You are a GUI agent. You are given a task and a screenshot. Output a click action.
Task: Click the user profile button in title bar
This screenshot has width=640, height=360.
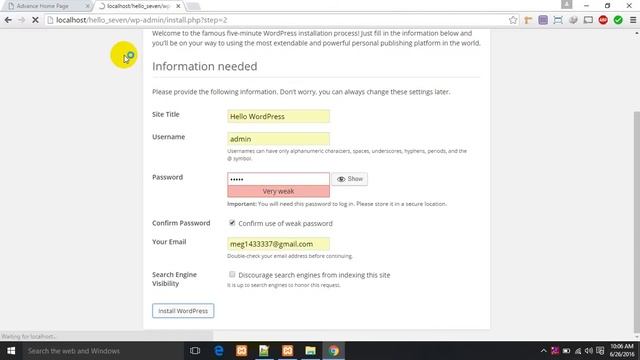[x=567, y=4]
